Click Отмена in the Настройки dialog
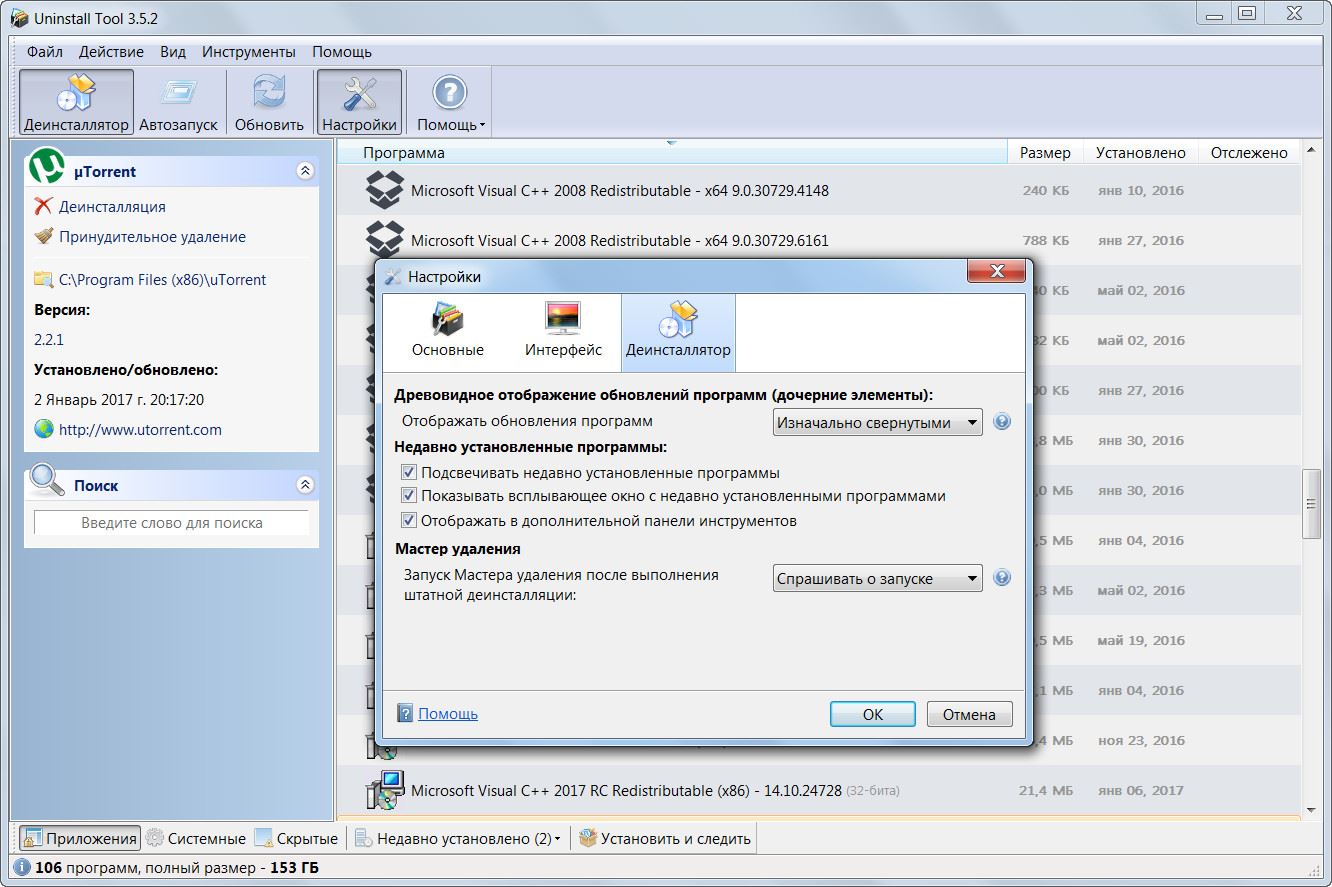This screenshot has width=1332, height=887. tap(970, 714)
